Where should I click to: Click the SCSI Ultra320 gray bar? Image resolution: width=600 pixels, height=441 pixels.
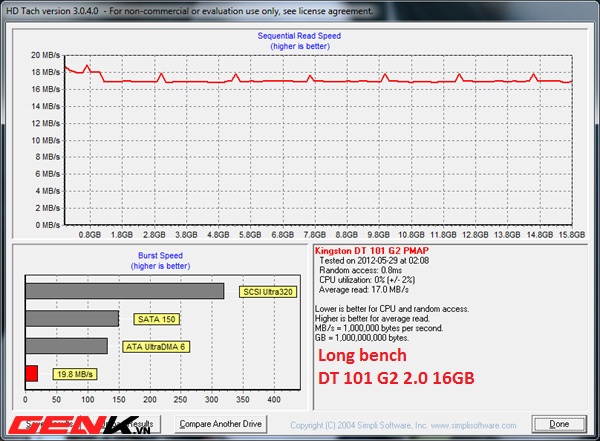coord(125,291)
